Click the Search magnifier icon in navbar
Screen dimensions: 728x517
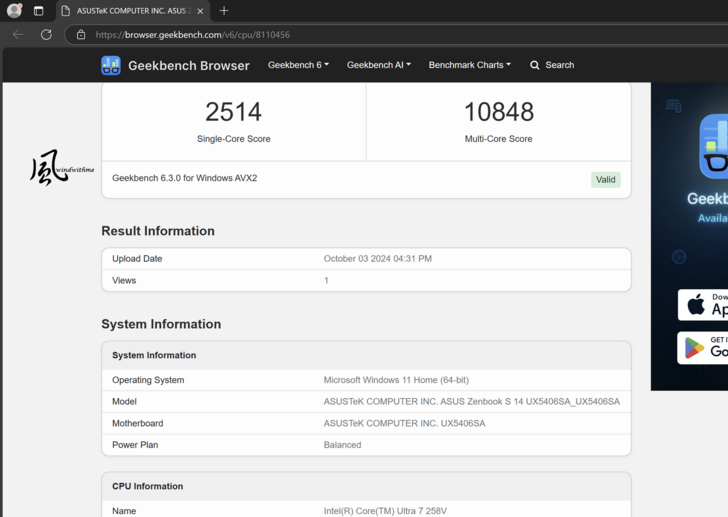point(535,65)
